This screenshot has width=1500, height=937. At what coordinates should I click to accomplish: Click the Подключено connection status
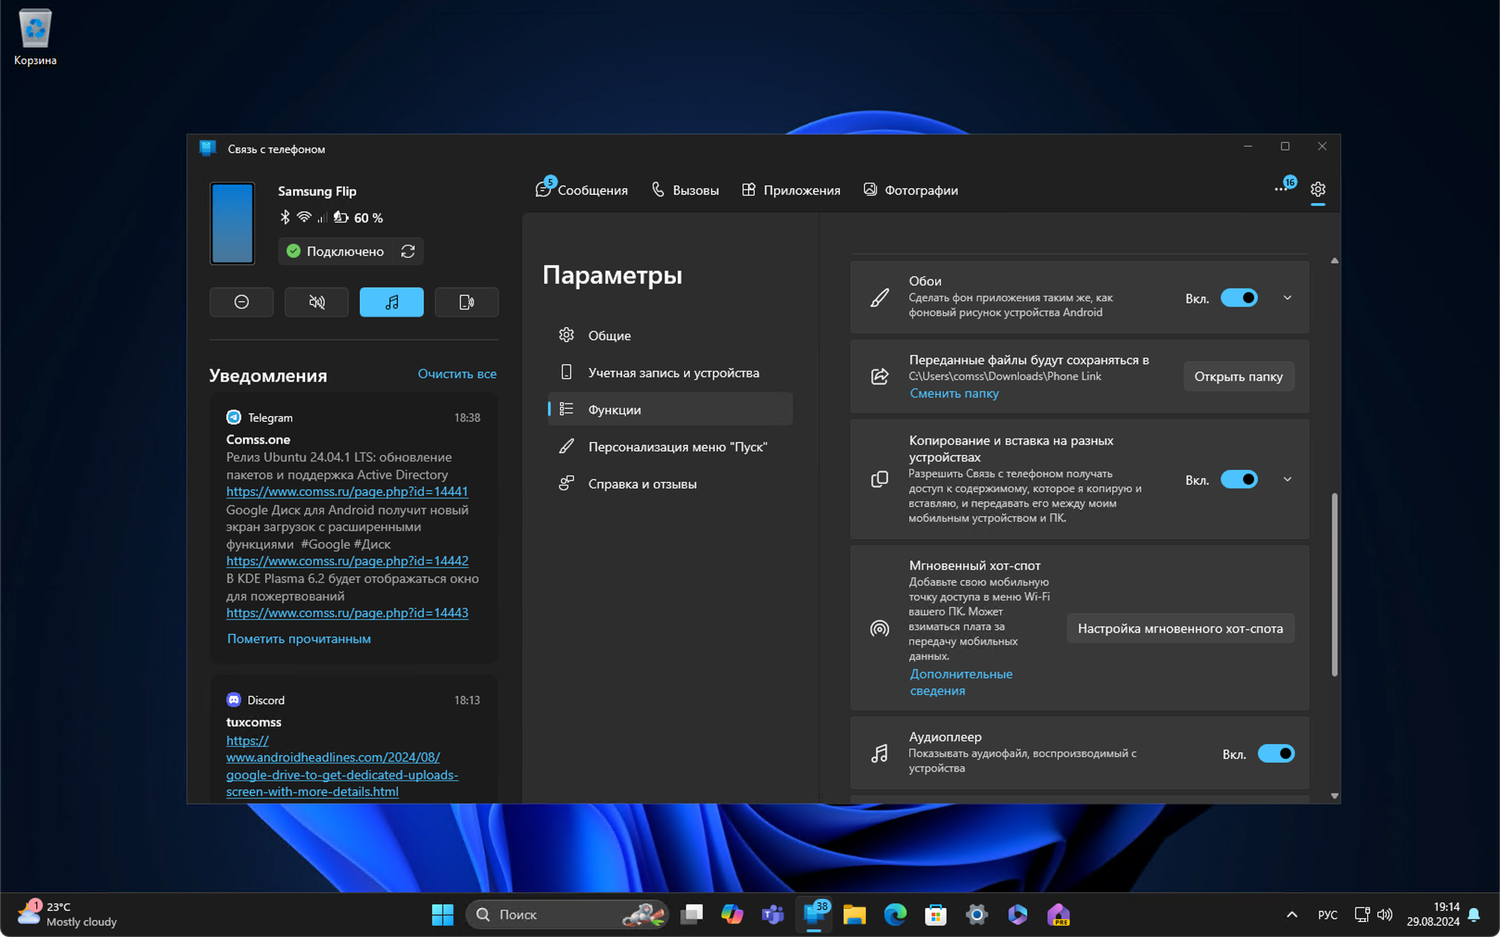pyautogui.click(x=335, y=251)
